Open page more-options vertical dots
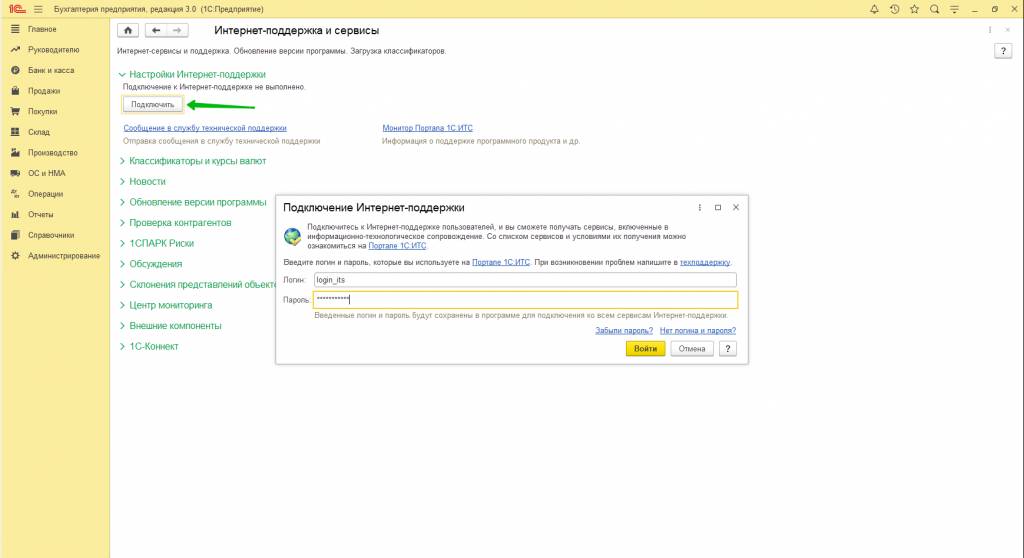 (990, 30)
